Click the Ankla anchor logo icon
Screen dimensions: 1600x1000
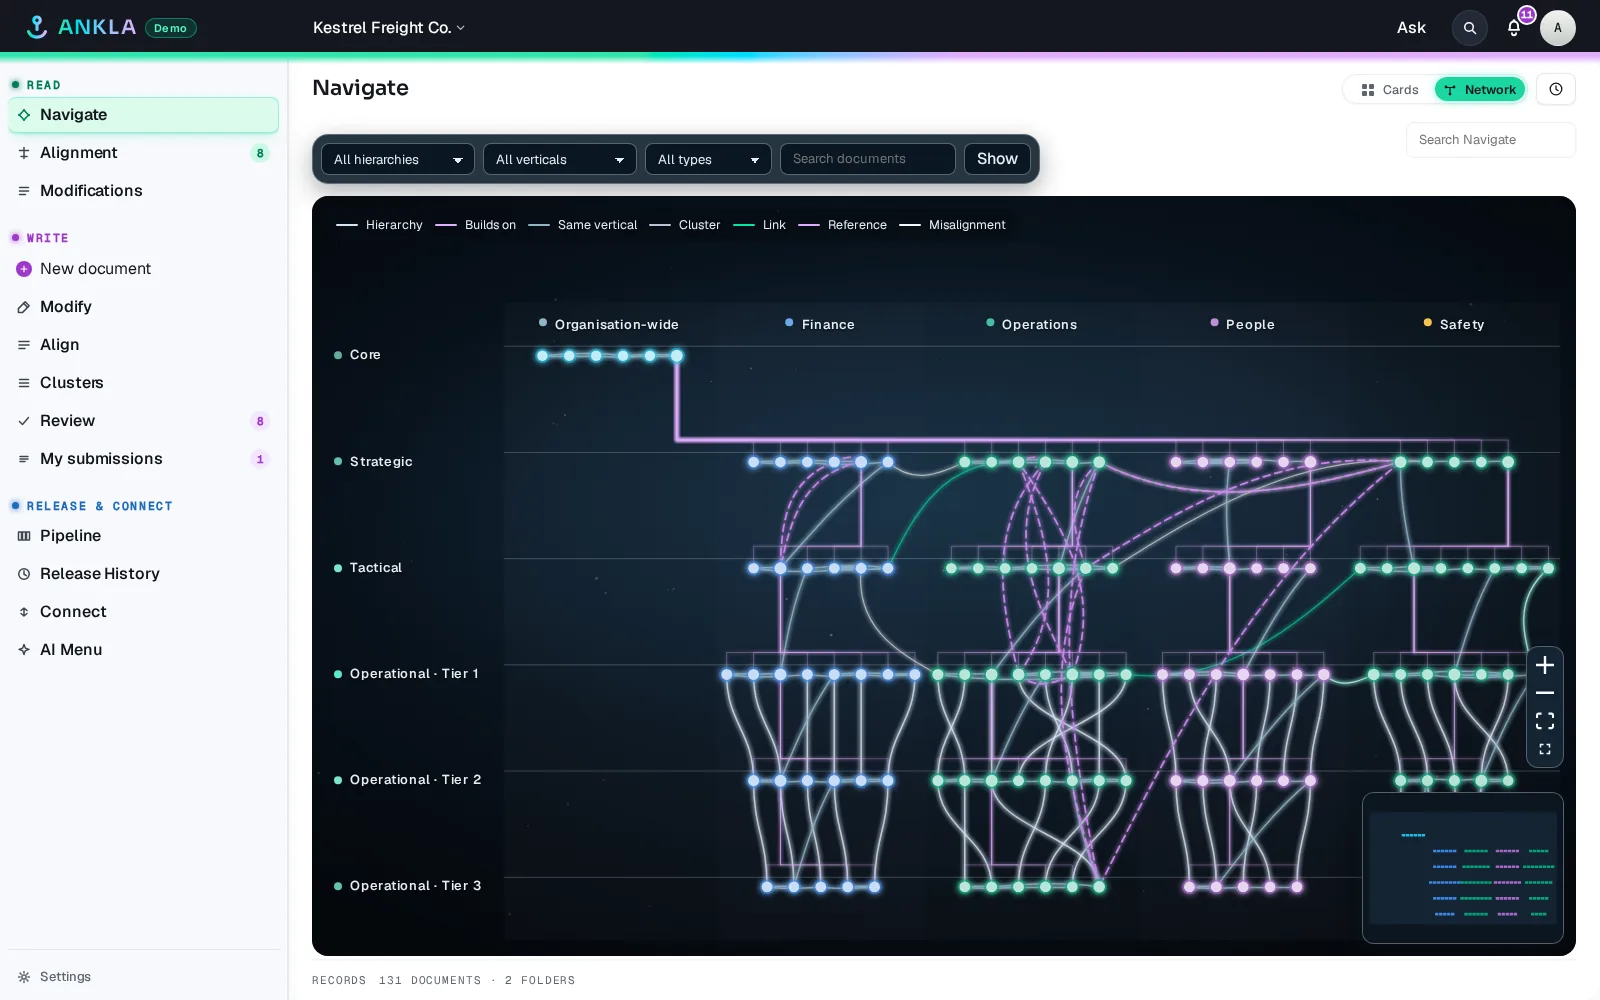(x=37, y=27)
